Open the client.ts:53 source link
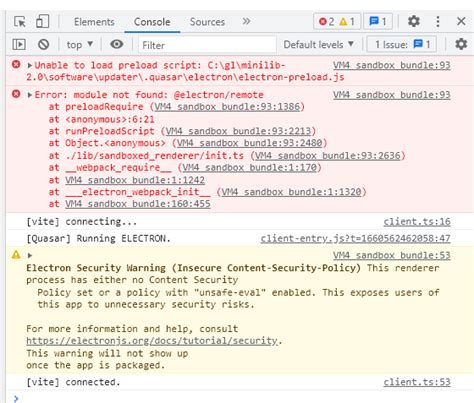474x403 pixels. click(x=417, y=382)
